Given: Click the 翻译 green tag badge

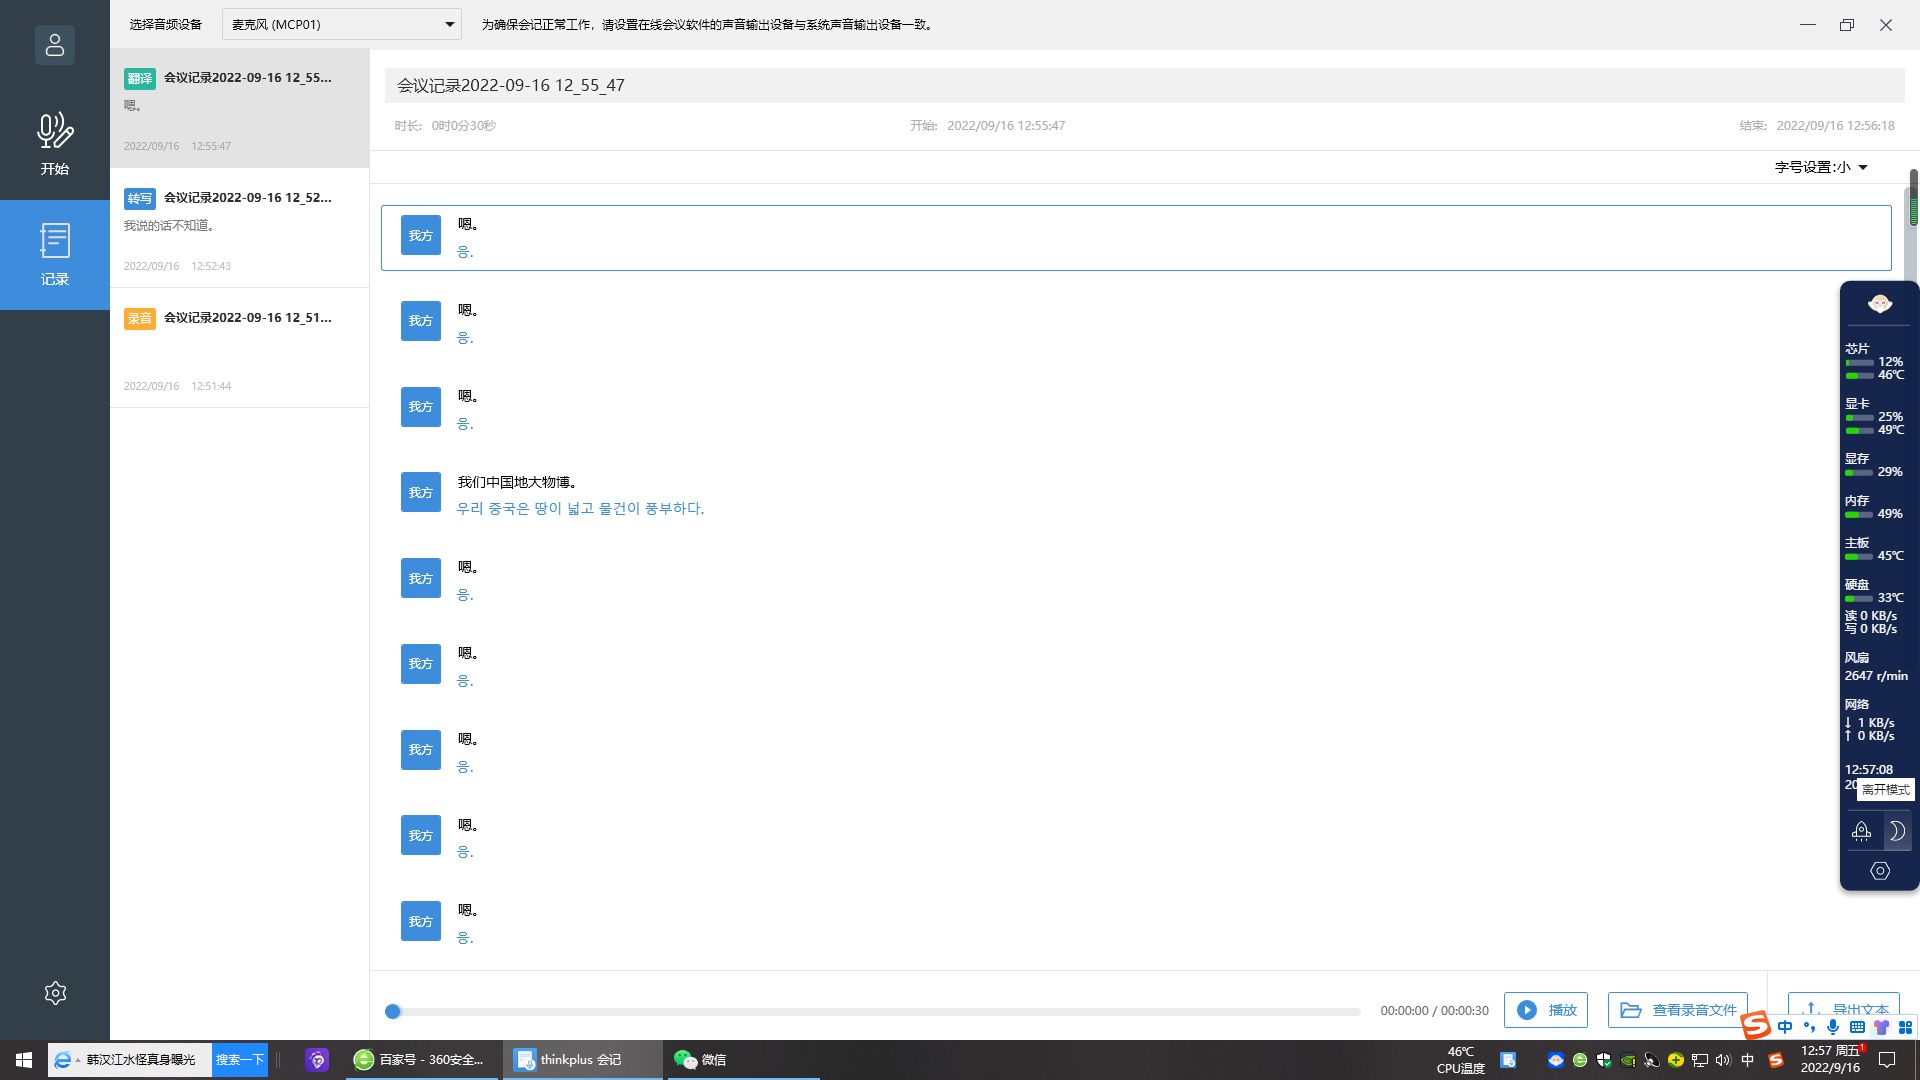Looking at the screenshot, I should point(140,78).
